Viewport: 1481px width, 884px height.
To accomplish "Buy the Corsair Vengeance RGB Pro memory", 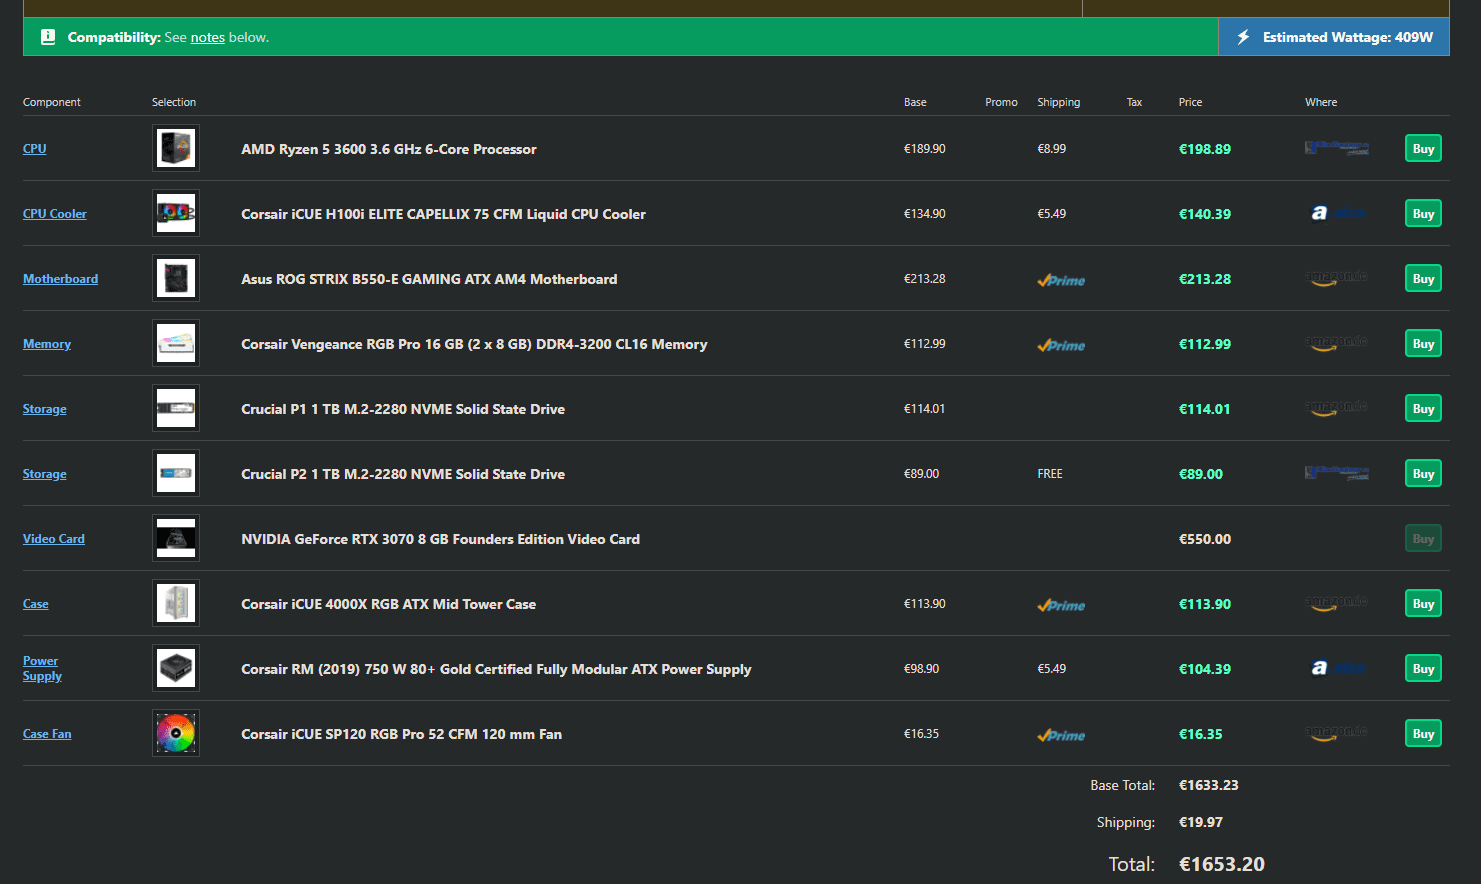I will tap(1423, 343).
